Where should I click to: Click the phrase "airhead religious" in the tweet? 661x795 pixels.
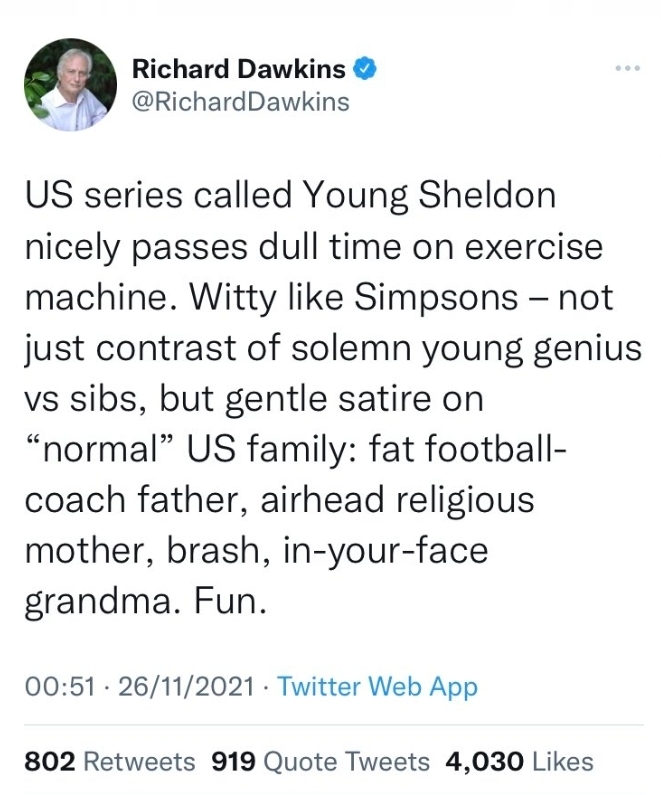(x=397, y=500)
